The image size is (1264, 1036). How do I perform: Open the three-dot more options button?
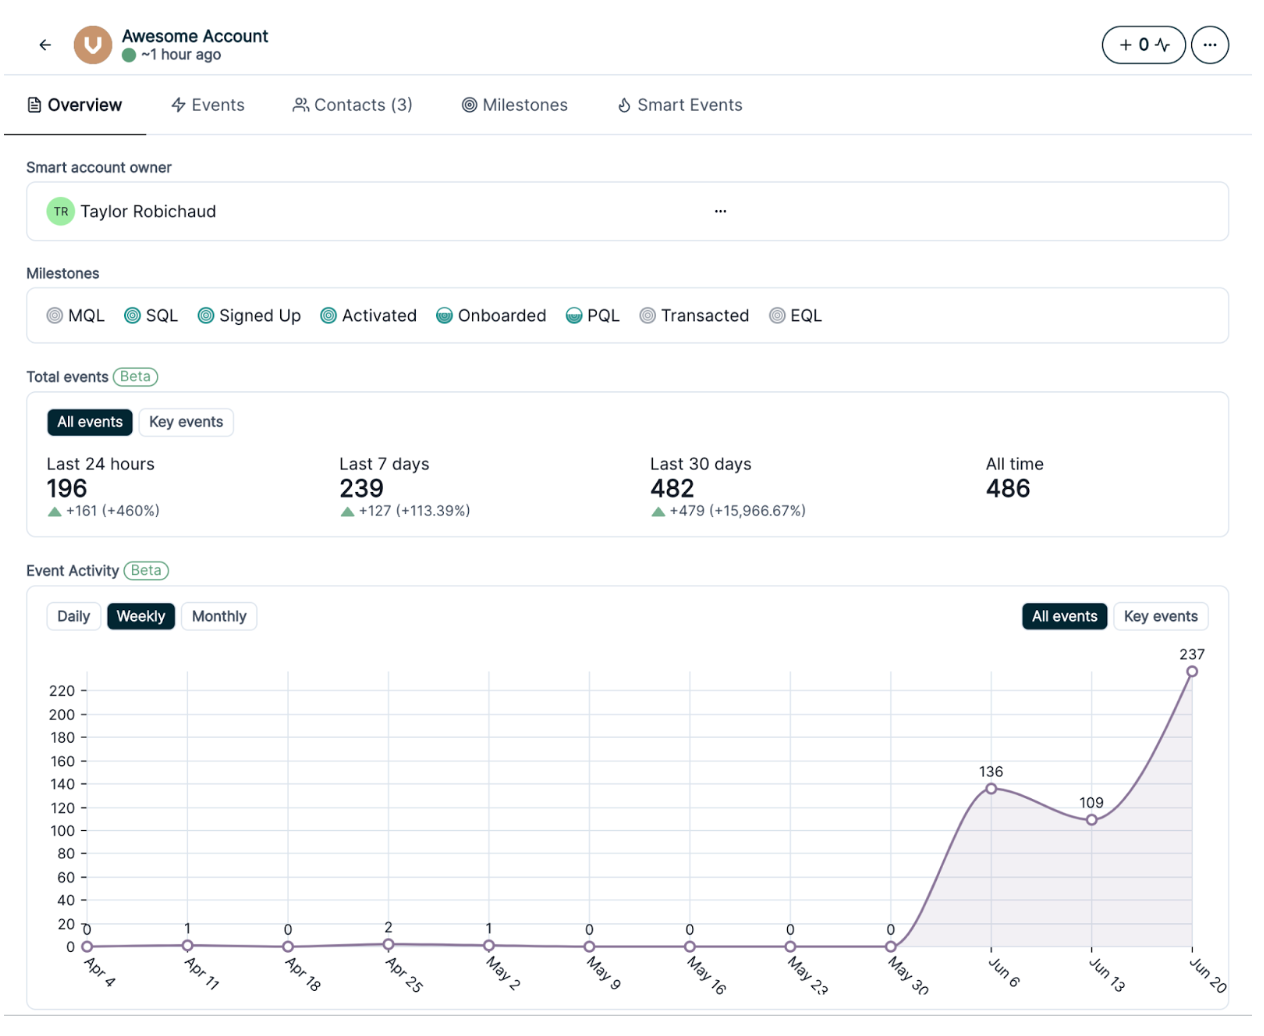[1209, 45]
